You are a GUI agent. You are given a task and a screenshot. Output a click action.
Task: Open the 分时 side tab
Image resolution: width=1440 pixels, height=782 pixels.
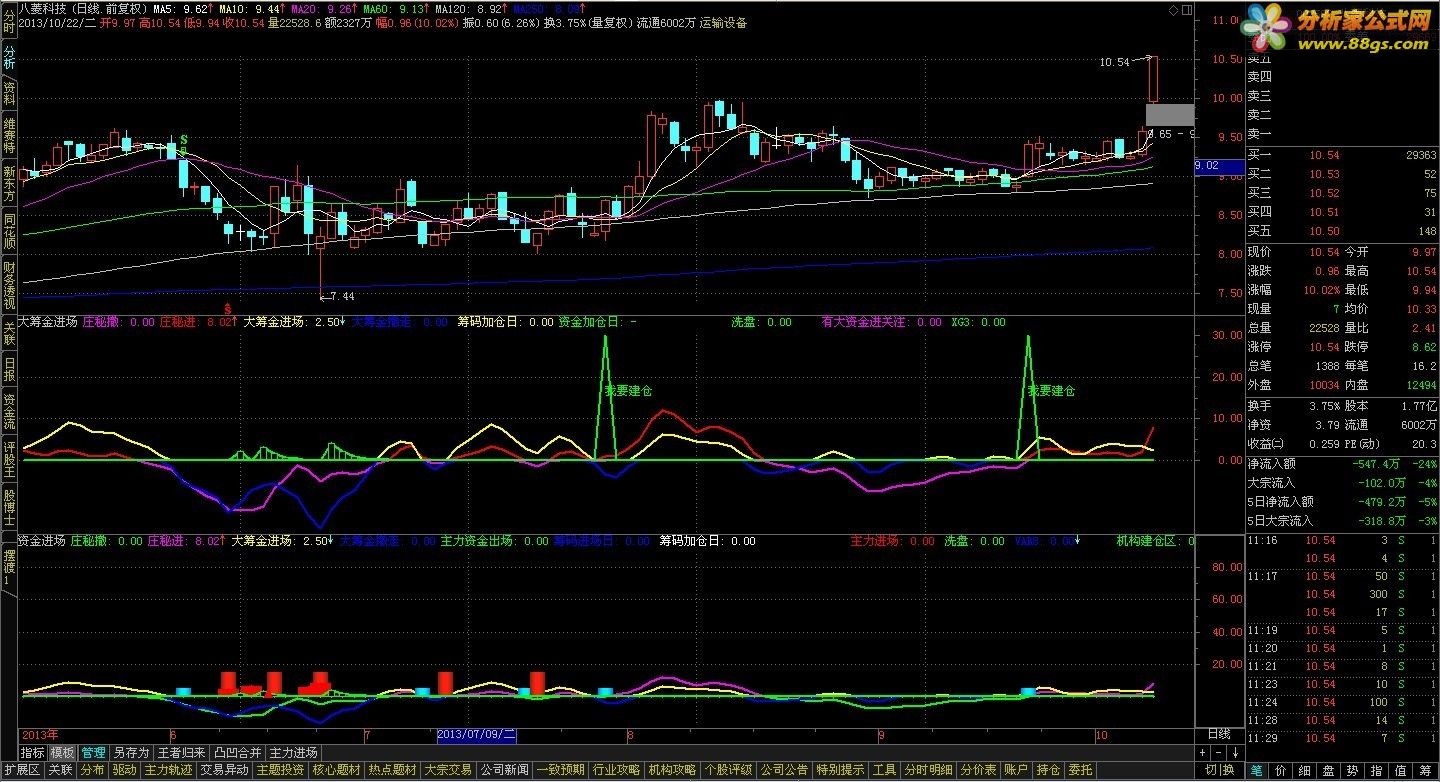click(x=9, y=22)
